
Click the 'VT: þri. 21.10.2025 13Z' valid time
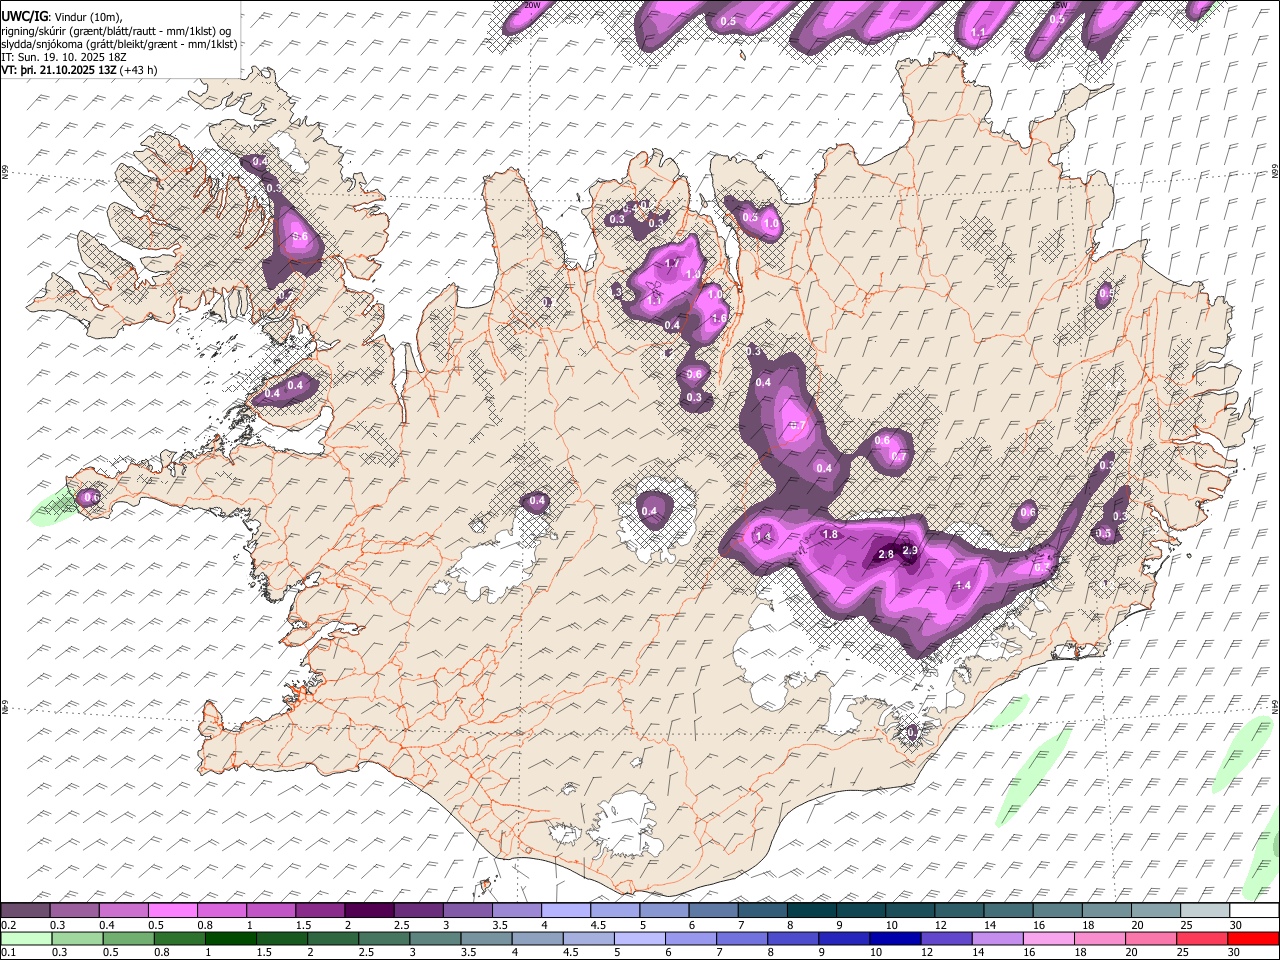(x=58, y=70)
